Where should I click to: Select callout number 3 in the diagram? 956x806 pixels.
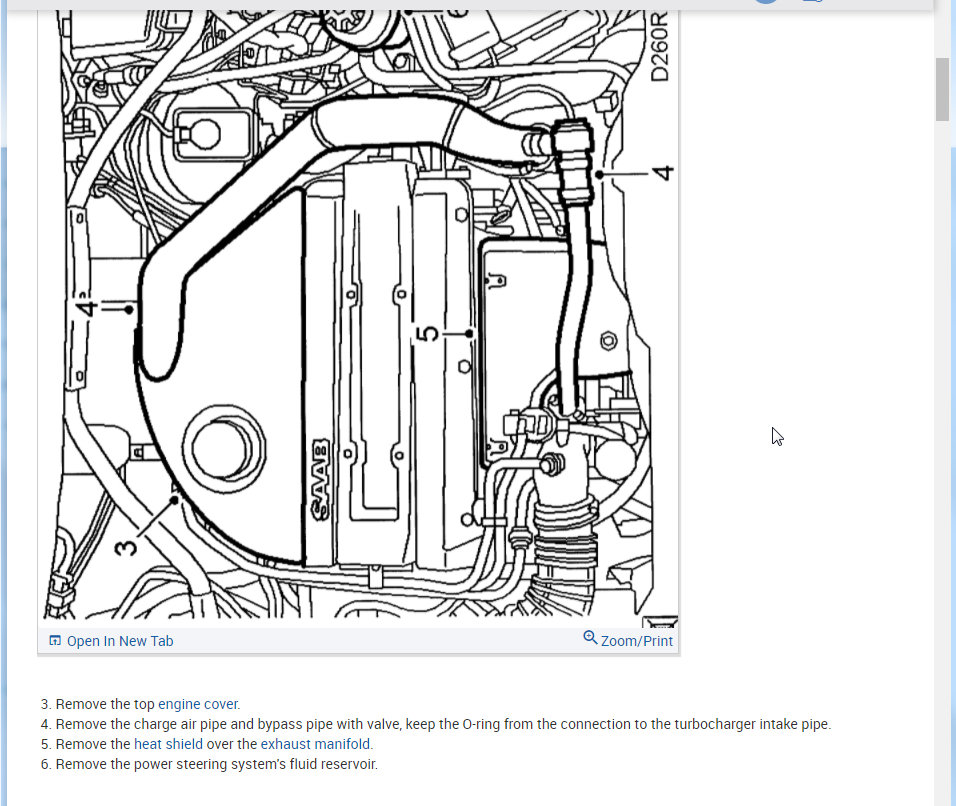coord(126,548)
